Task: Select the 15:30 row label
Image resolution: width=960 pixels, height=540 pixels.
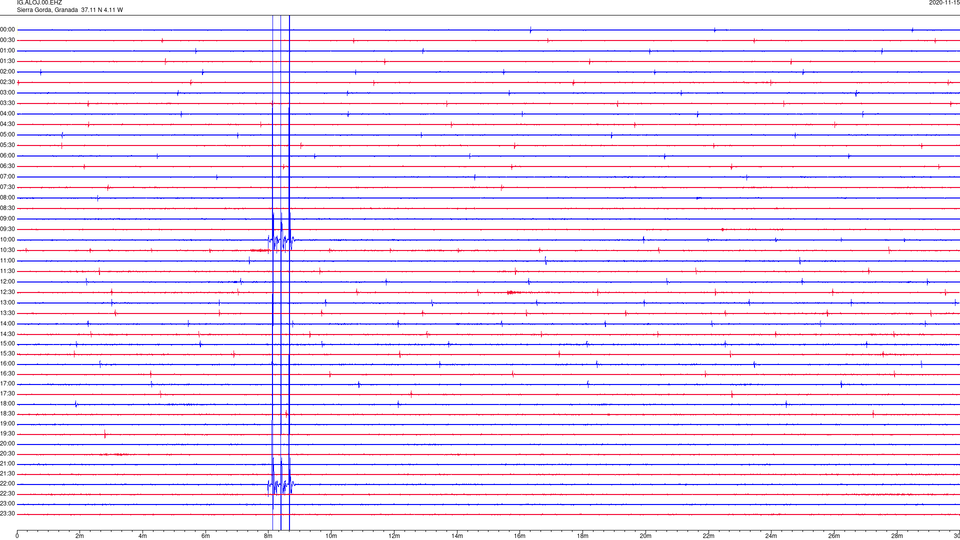Action: 8,353
